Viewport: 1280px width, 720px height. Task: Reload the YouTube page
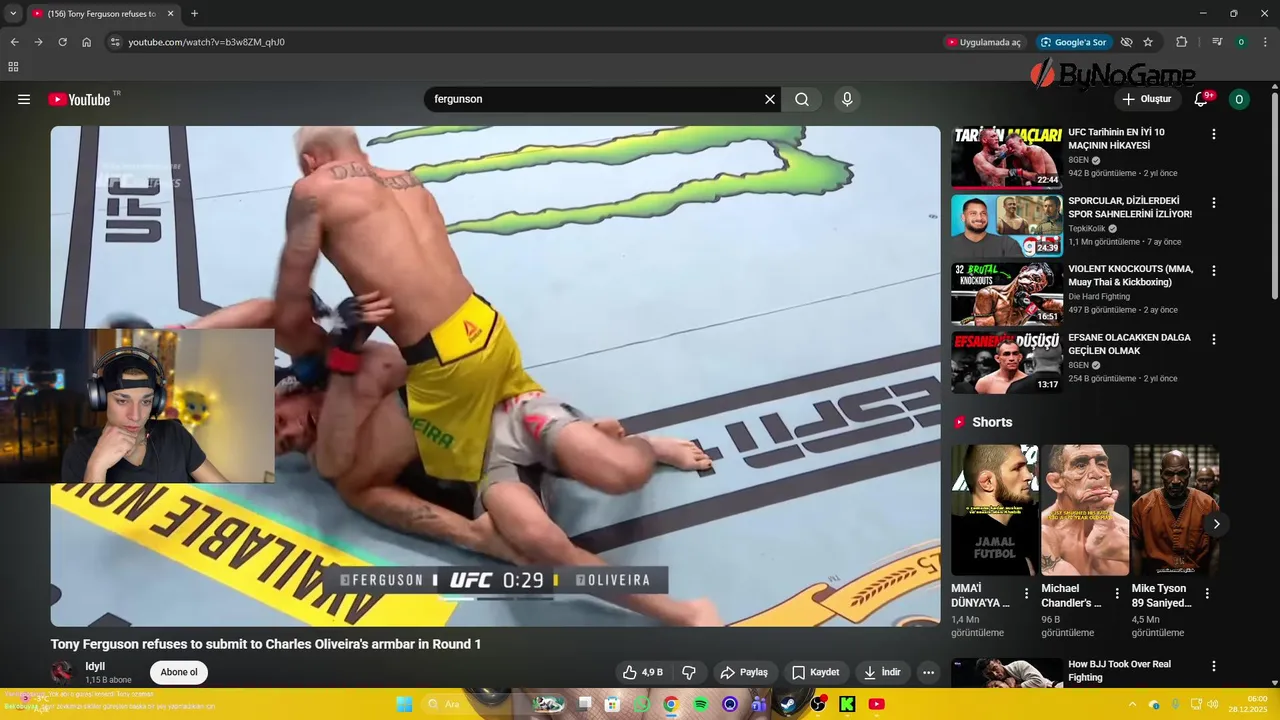(62, 42)
